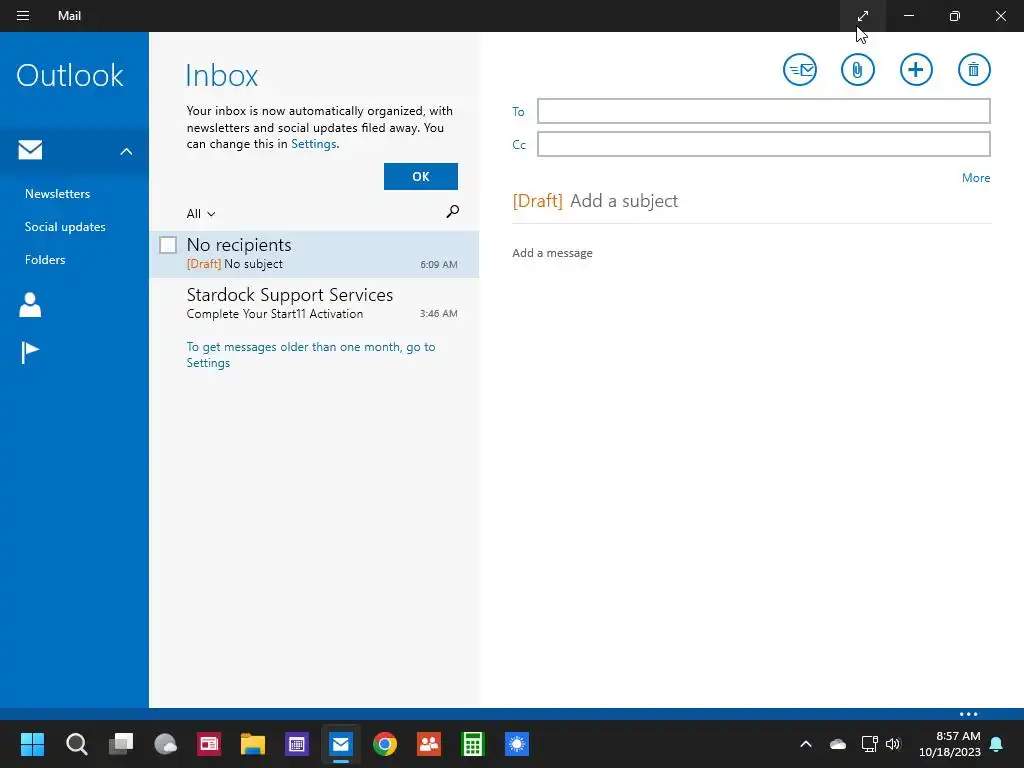1024x768 pixels.
Task: Select the No recipients draft message
Action: pyautogui.click(x=314, y=254)
